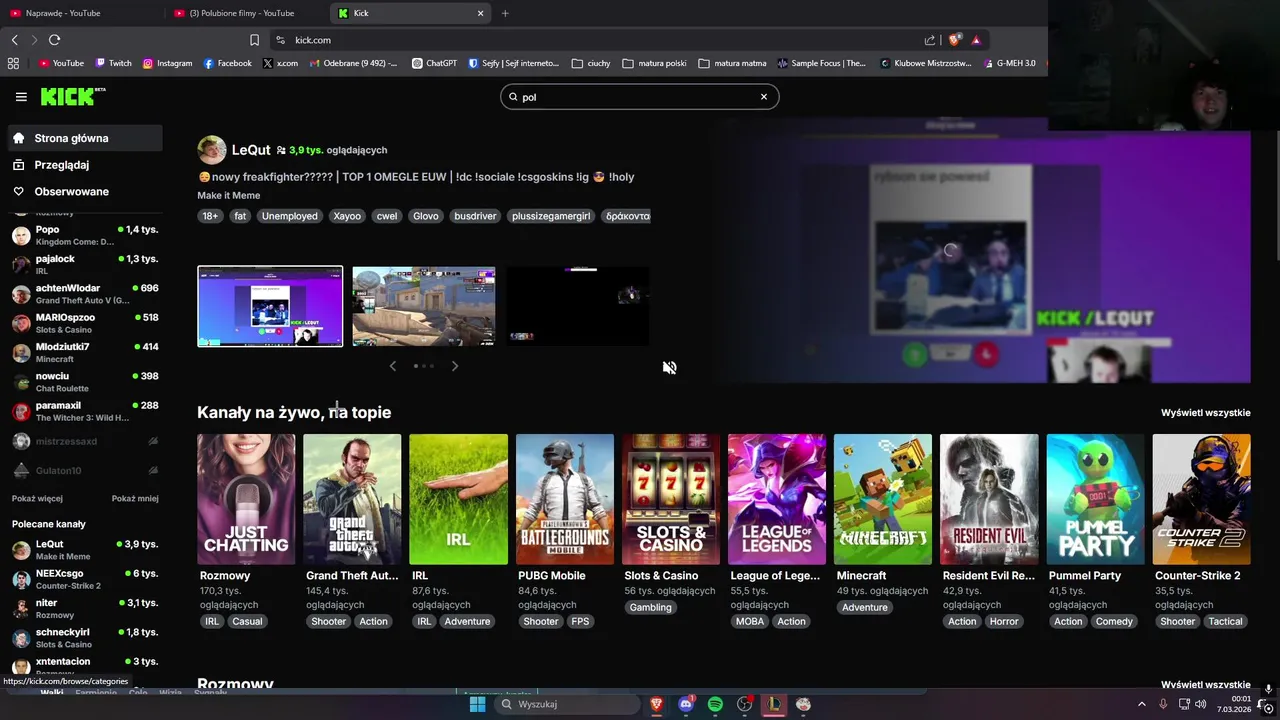Open Mlodziutki7 channel in sidebar
The height and width of the screenshot is (720, 1280).
click(85, 352)
